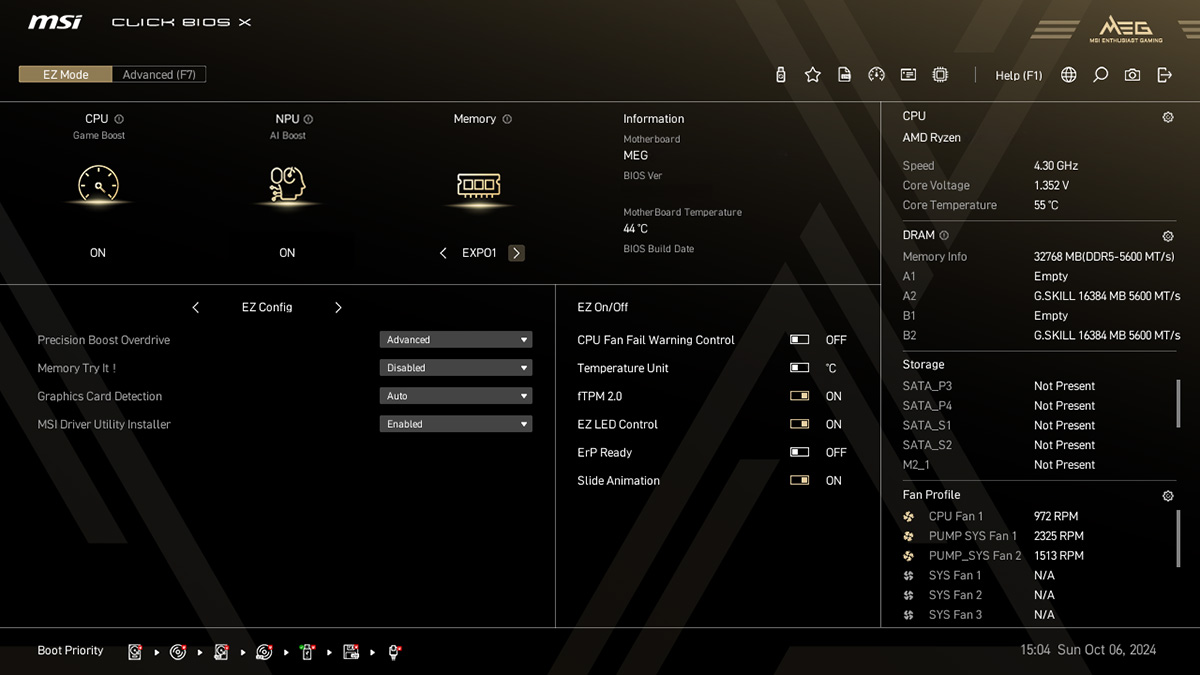Turn off the EZ LED Control toggle
1200x675 pixels.
(799, 423)
